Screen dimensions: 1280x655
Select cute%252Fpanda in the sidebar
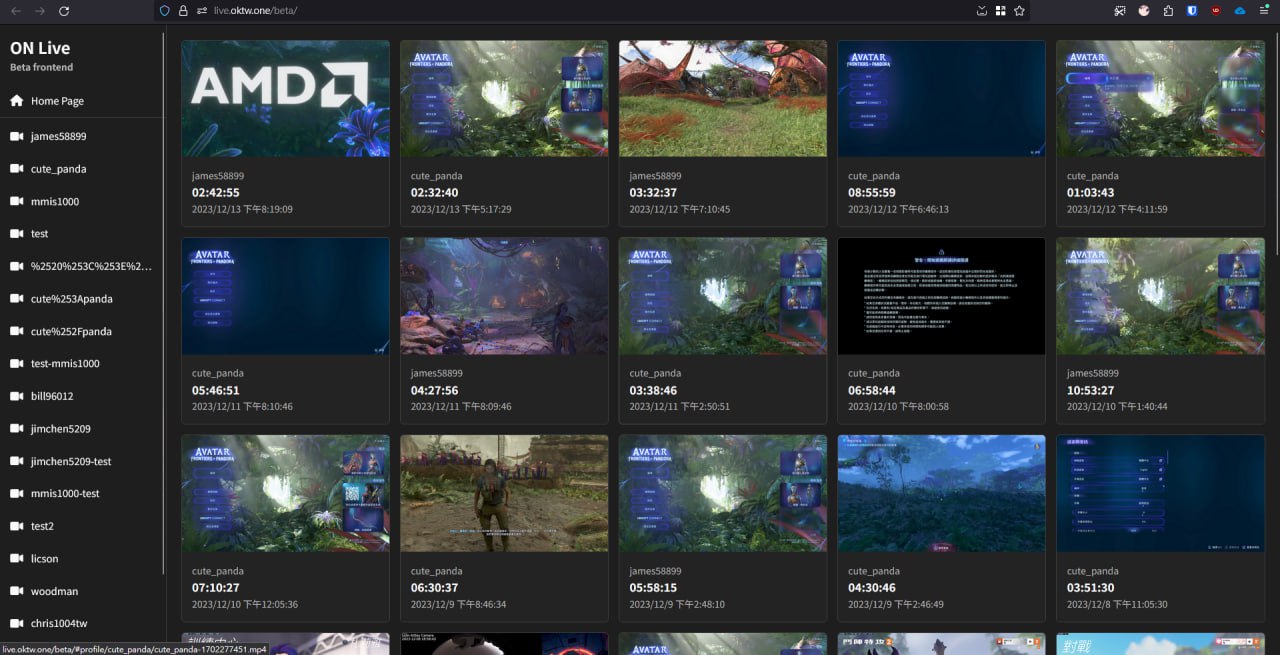[x=81, y=331]
